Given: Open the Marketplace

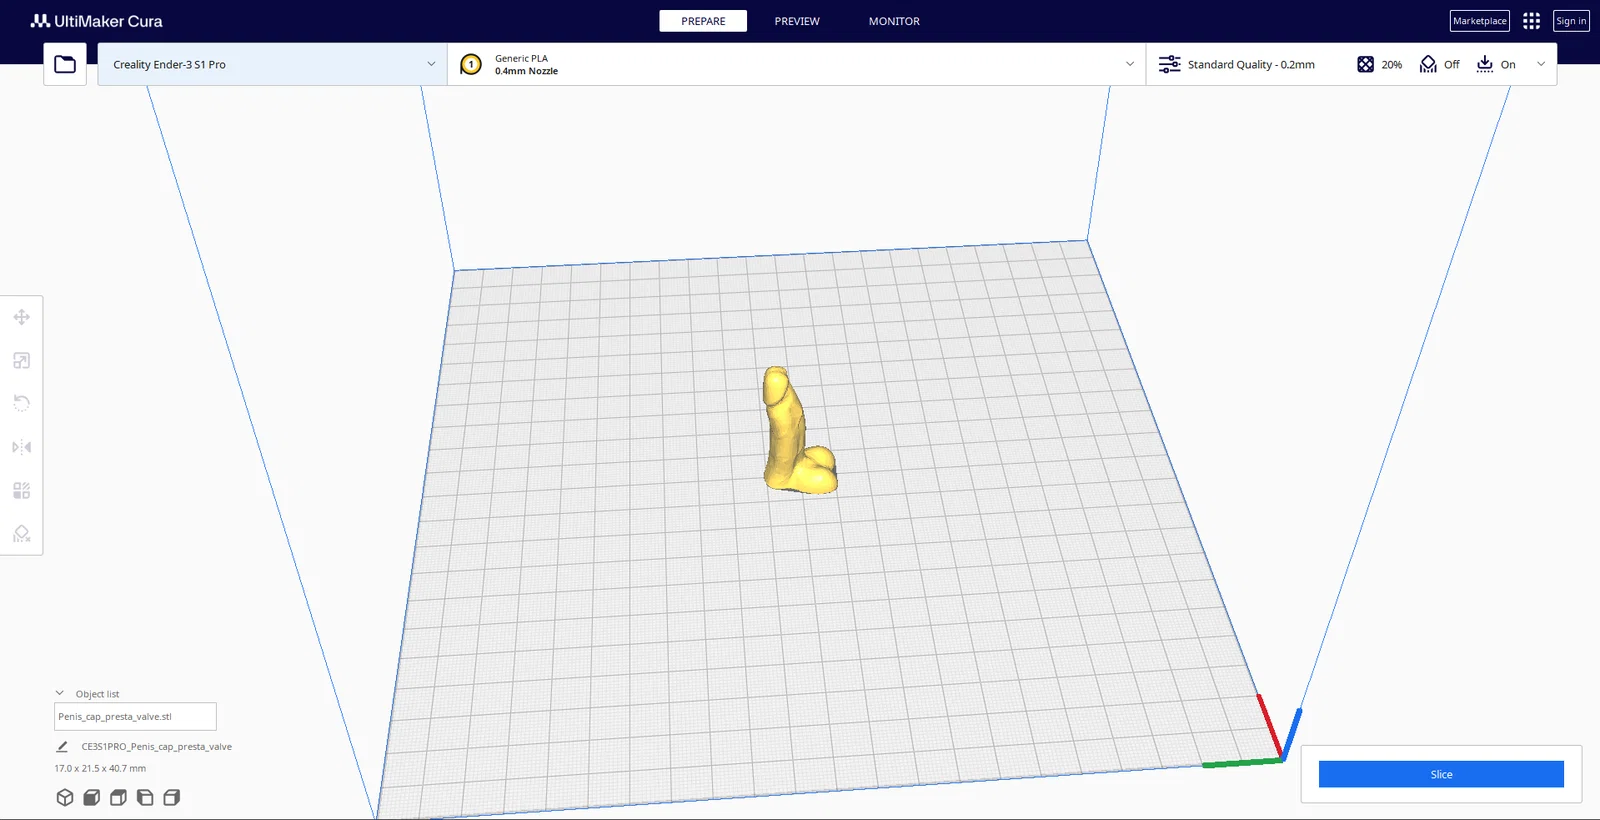Looking at the screenshot, I should point(1480,21).
